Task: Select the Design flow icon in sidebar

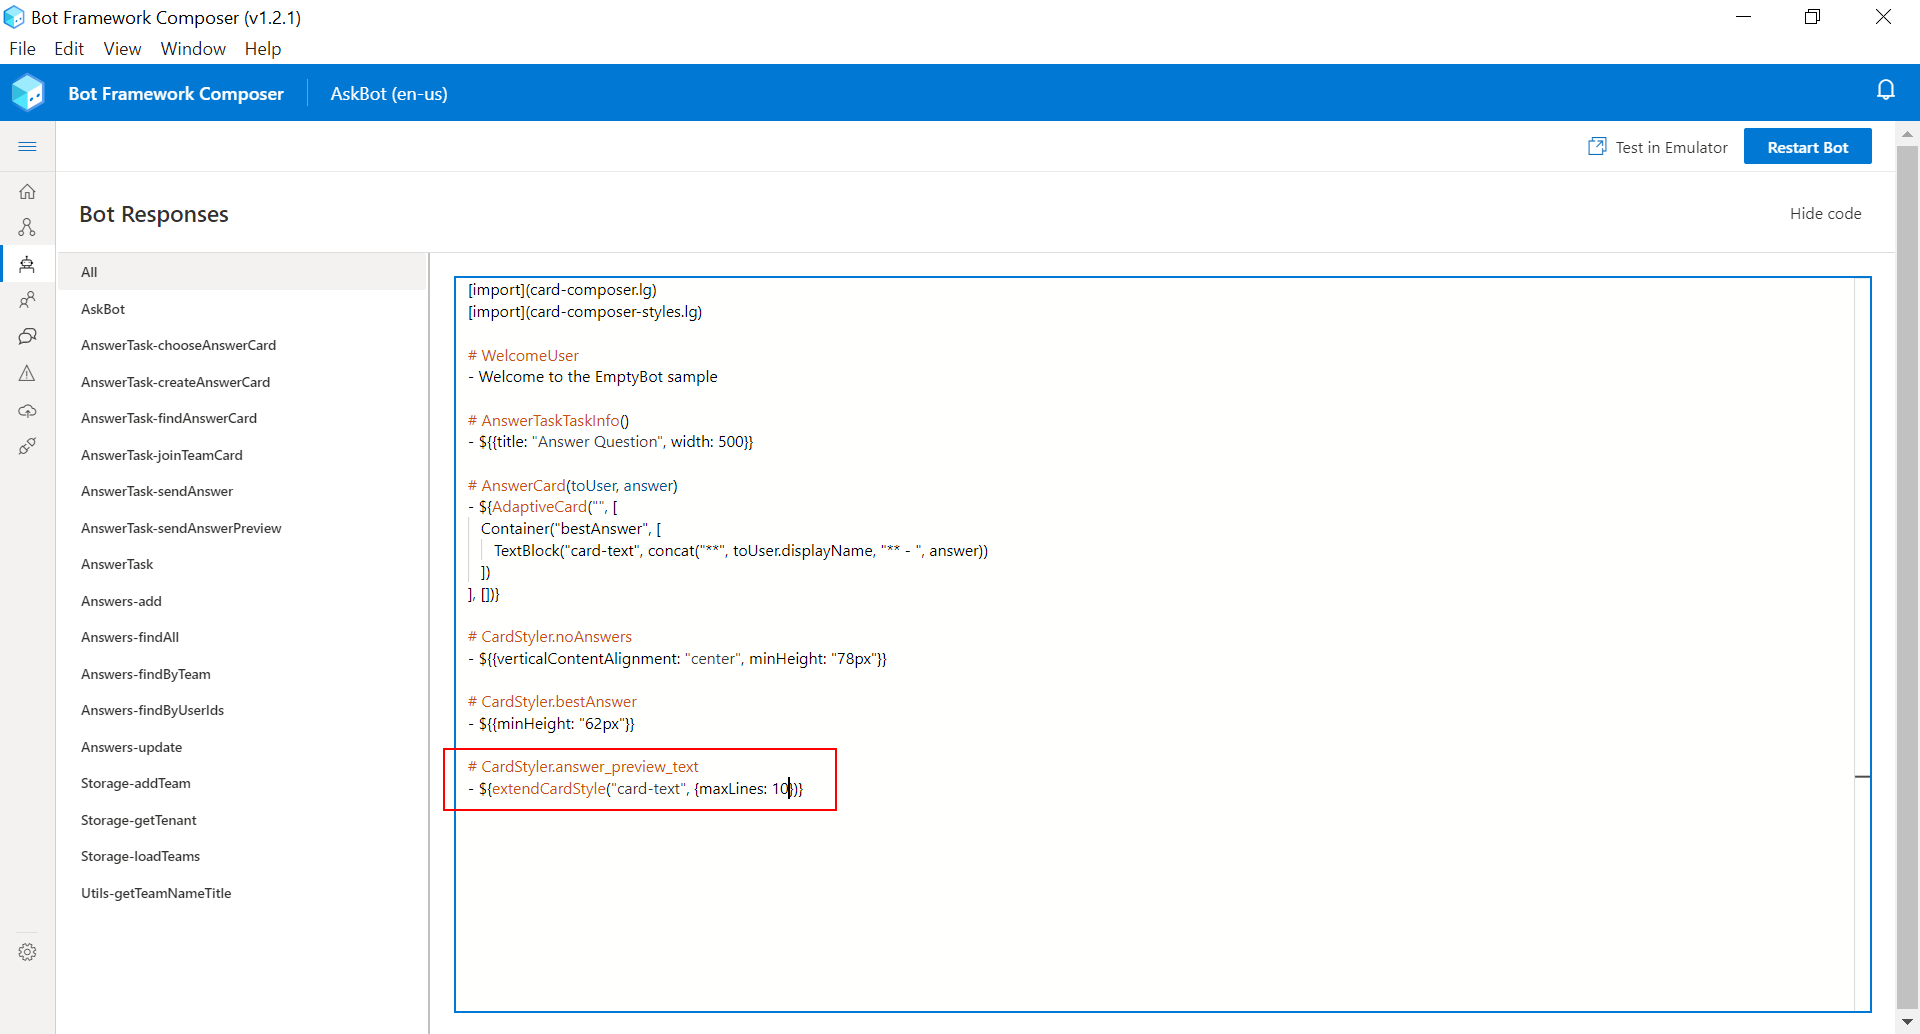Action: pos(27,227)
